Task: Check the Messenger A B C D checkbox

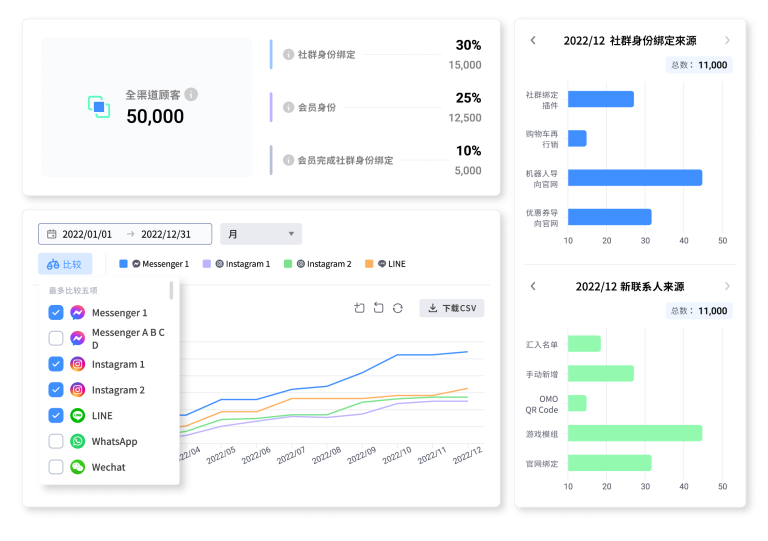Action: tap(56, 338)
